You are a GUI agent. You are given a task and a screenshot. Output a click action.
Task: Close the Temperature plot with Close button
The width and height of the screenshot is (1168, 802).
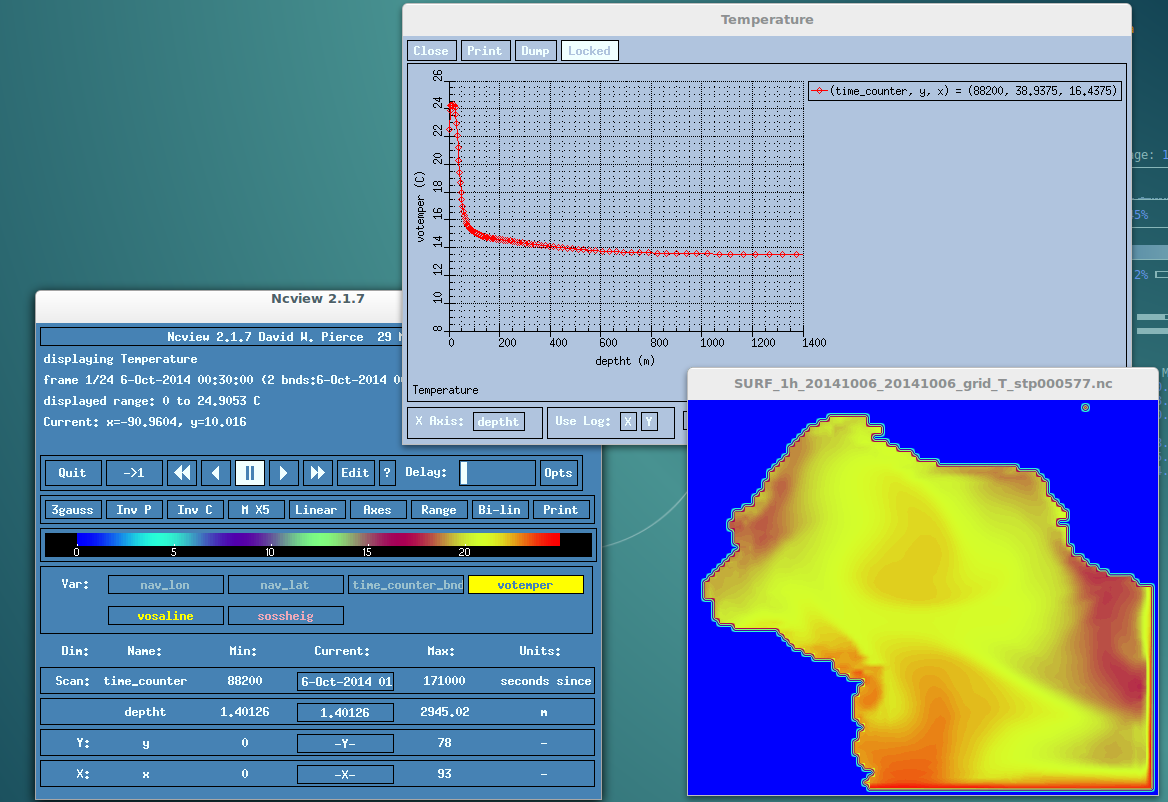pos(431,51)
